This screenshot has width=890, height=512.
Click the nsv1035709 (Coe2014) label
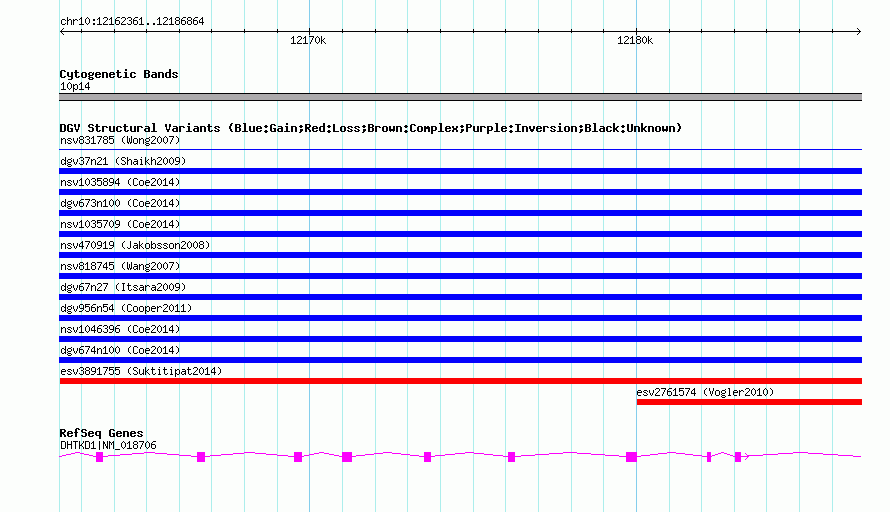click(120, 224)
